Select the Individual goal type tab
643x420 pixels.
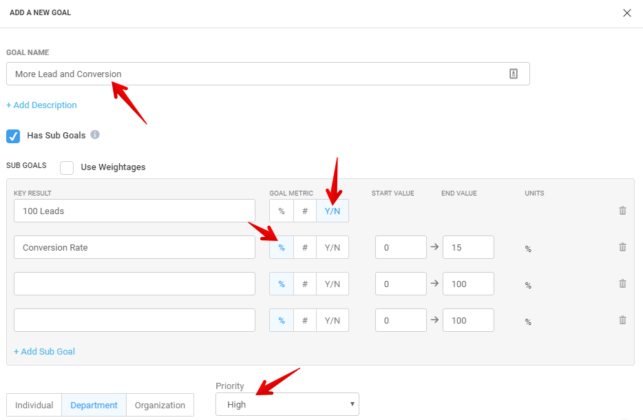(34, 405)
